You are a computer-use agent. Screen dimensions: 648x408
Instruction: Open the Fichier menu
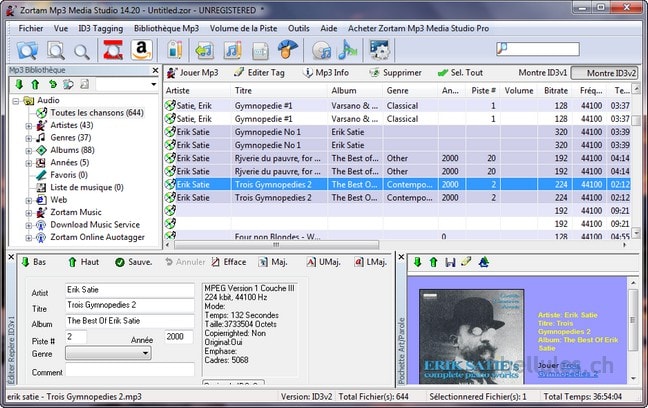pos(31,29)
